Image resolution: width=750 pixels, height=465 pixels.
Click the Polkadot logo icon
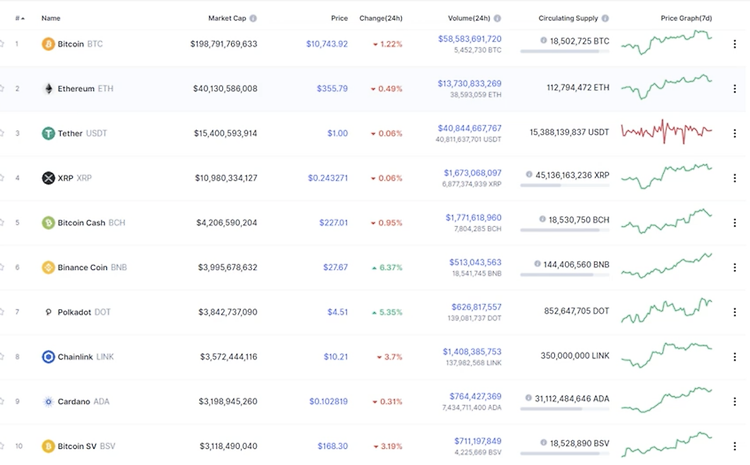click(48, 312)
